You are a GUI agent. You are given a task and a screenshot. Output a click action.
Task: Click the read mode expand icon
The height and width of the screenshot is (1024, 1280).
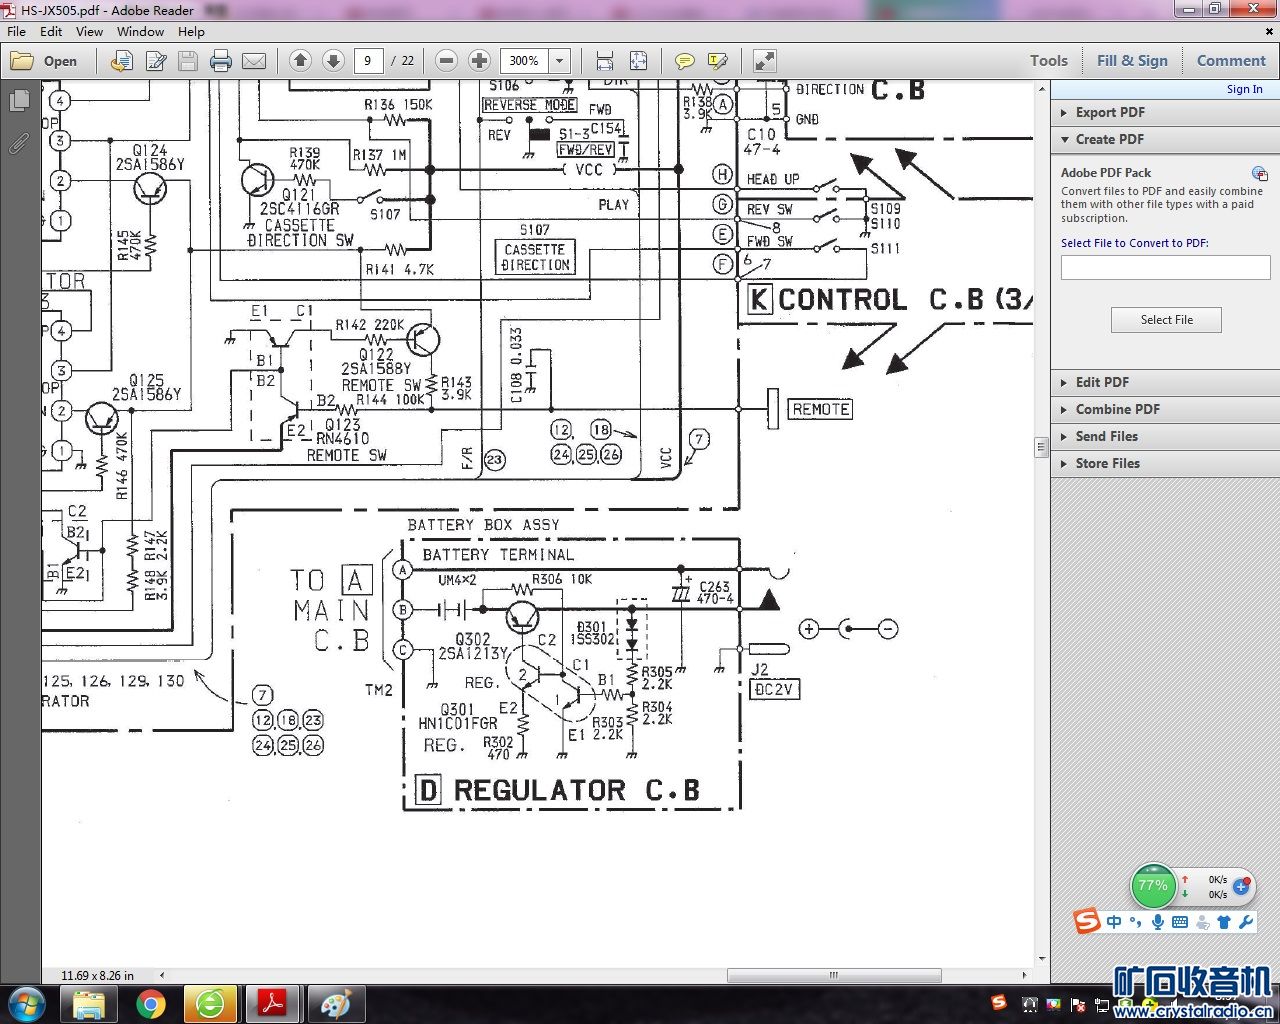click(x=764, y=61)
